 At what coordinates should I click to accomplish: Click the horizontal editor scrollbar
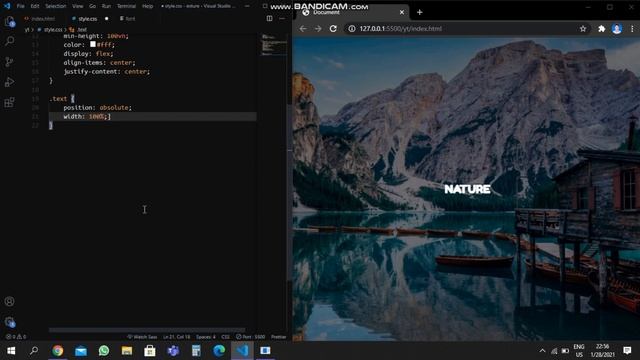pyautogui.click(x=147, y=330)
